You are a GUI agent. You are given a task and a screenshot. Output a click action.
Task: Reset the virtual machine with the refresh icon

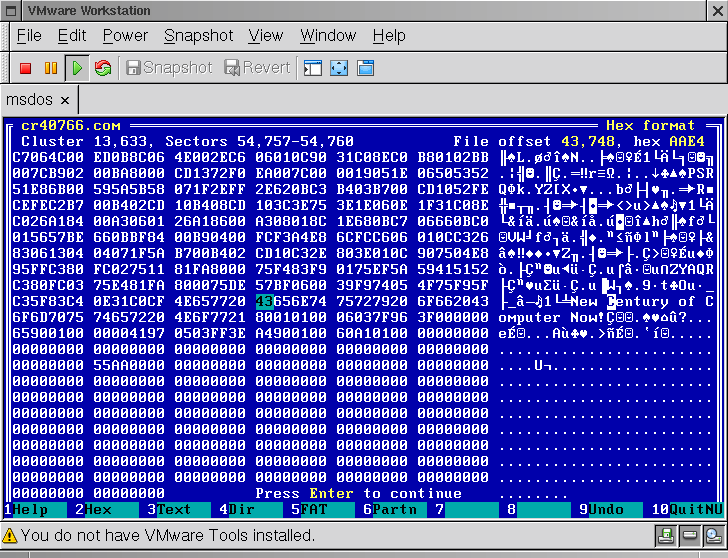[x=103, y=68]
